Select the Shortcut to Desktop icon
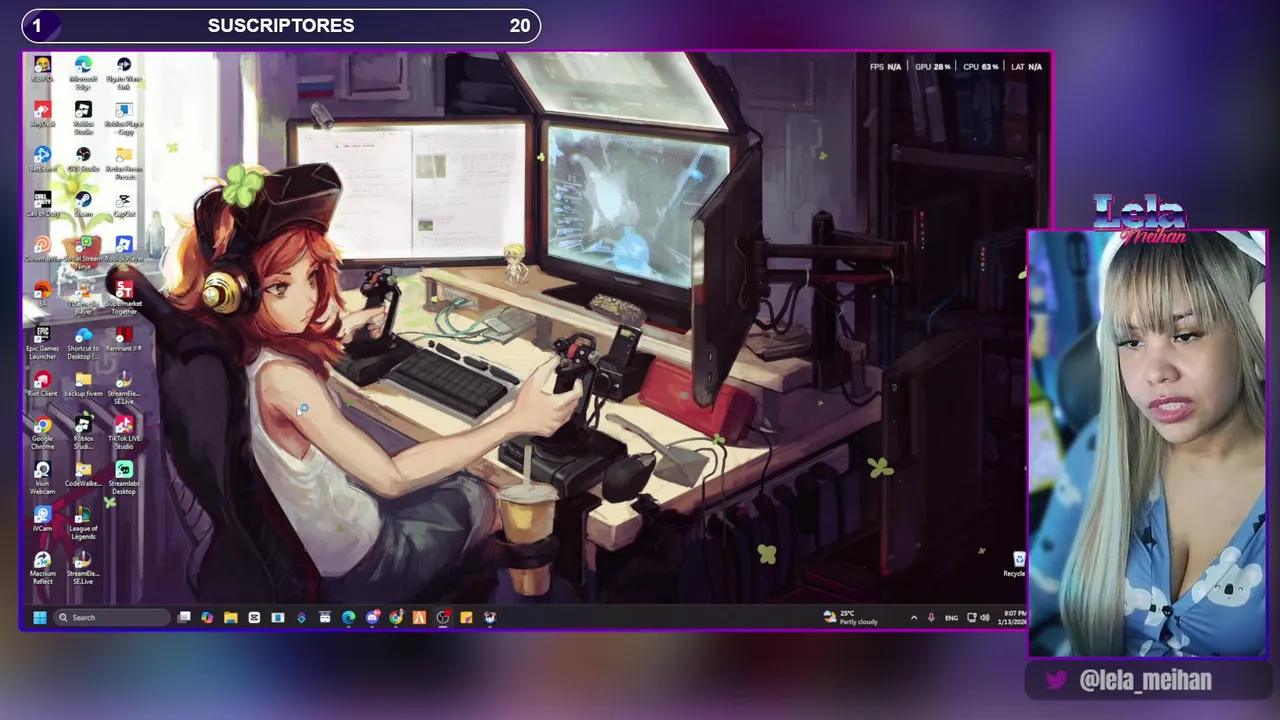The image size is (1280, 720). (83, 343)
